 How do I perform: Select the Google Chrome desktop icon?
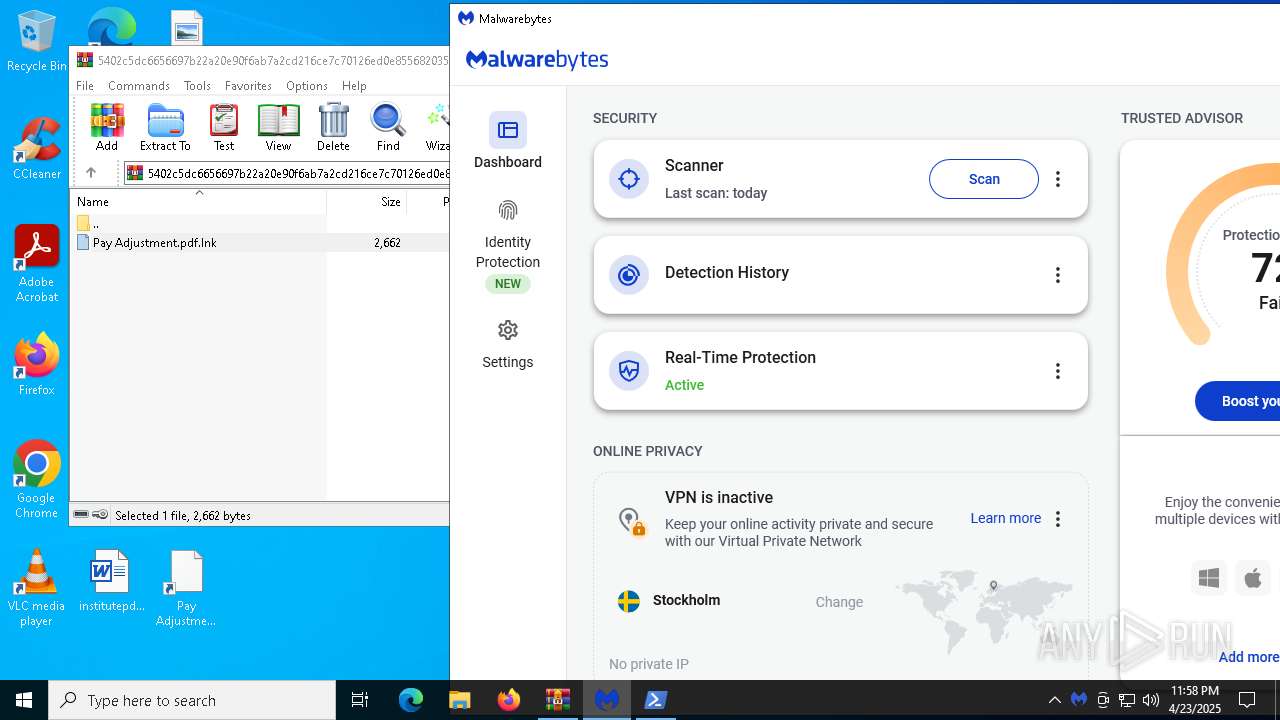click(x=37, y=480)
